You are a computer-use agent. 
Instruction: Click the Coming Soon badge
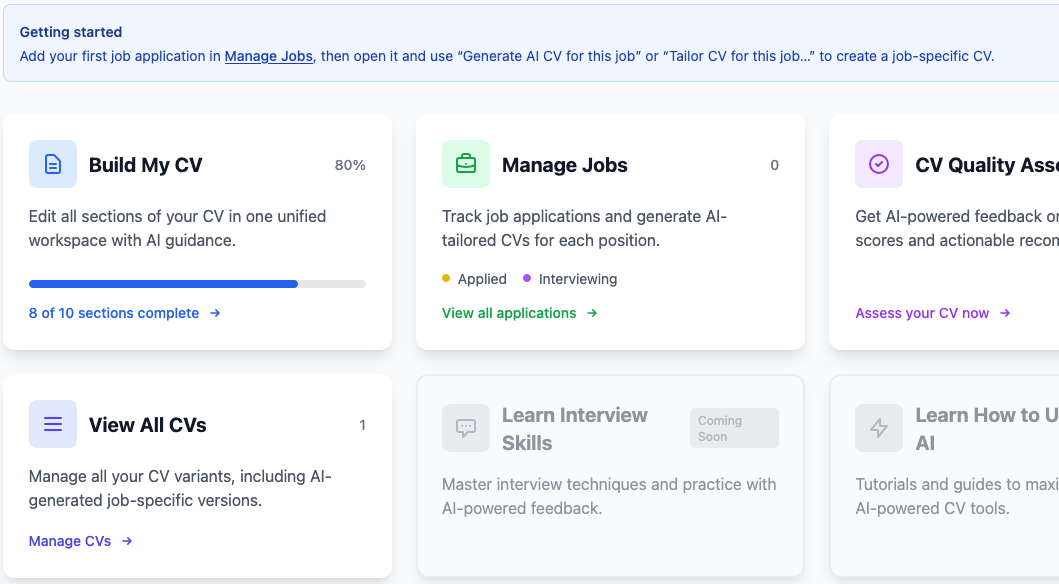734,427
